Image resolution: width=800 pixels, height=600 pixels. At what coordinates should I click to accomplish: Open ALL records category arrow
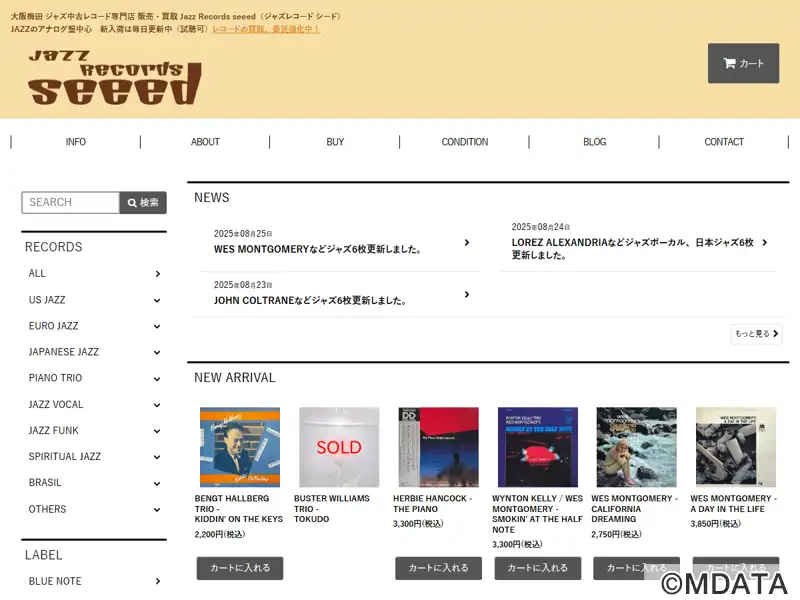click(158, 274)
